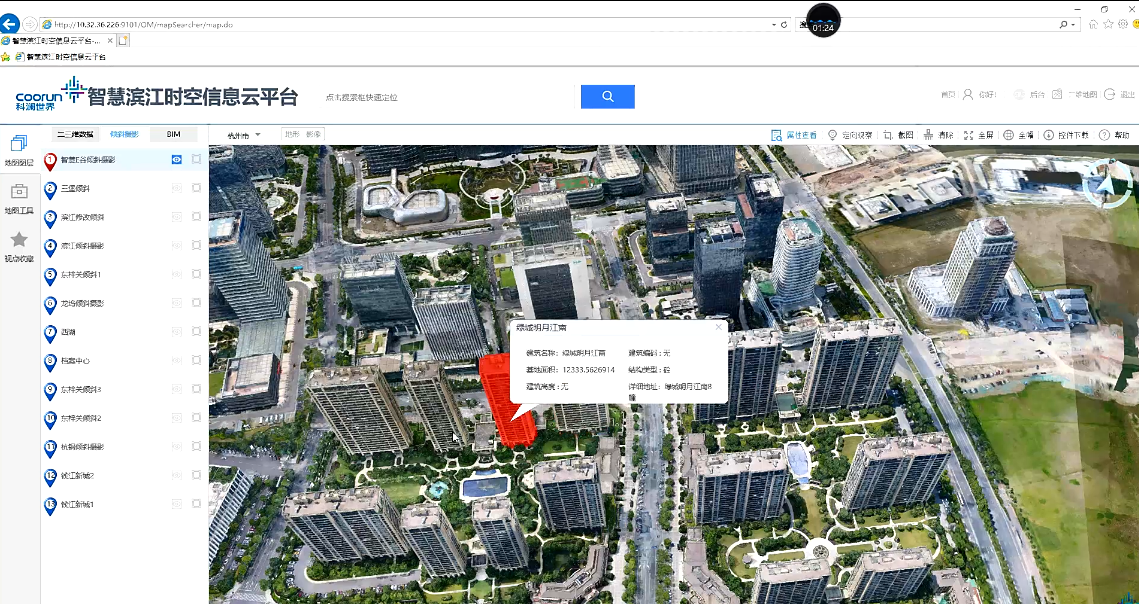This screenshot has height=604, width=1139.
Task: Open the 地图工具 map tools sidebar panel
Action: tap(19, 197)
